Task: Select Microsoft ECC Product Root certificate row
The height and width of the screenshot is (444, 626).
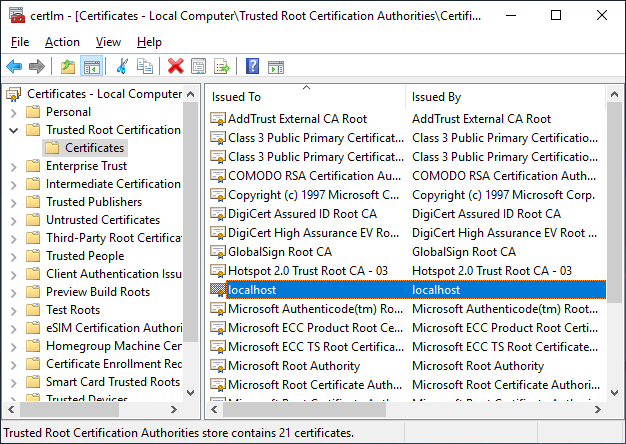Action: 408,328
